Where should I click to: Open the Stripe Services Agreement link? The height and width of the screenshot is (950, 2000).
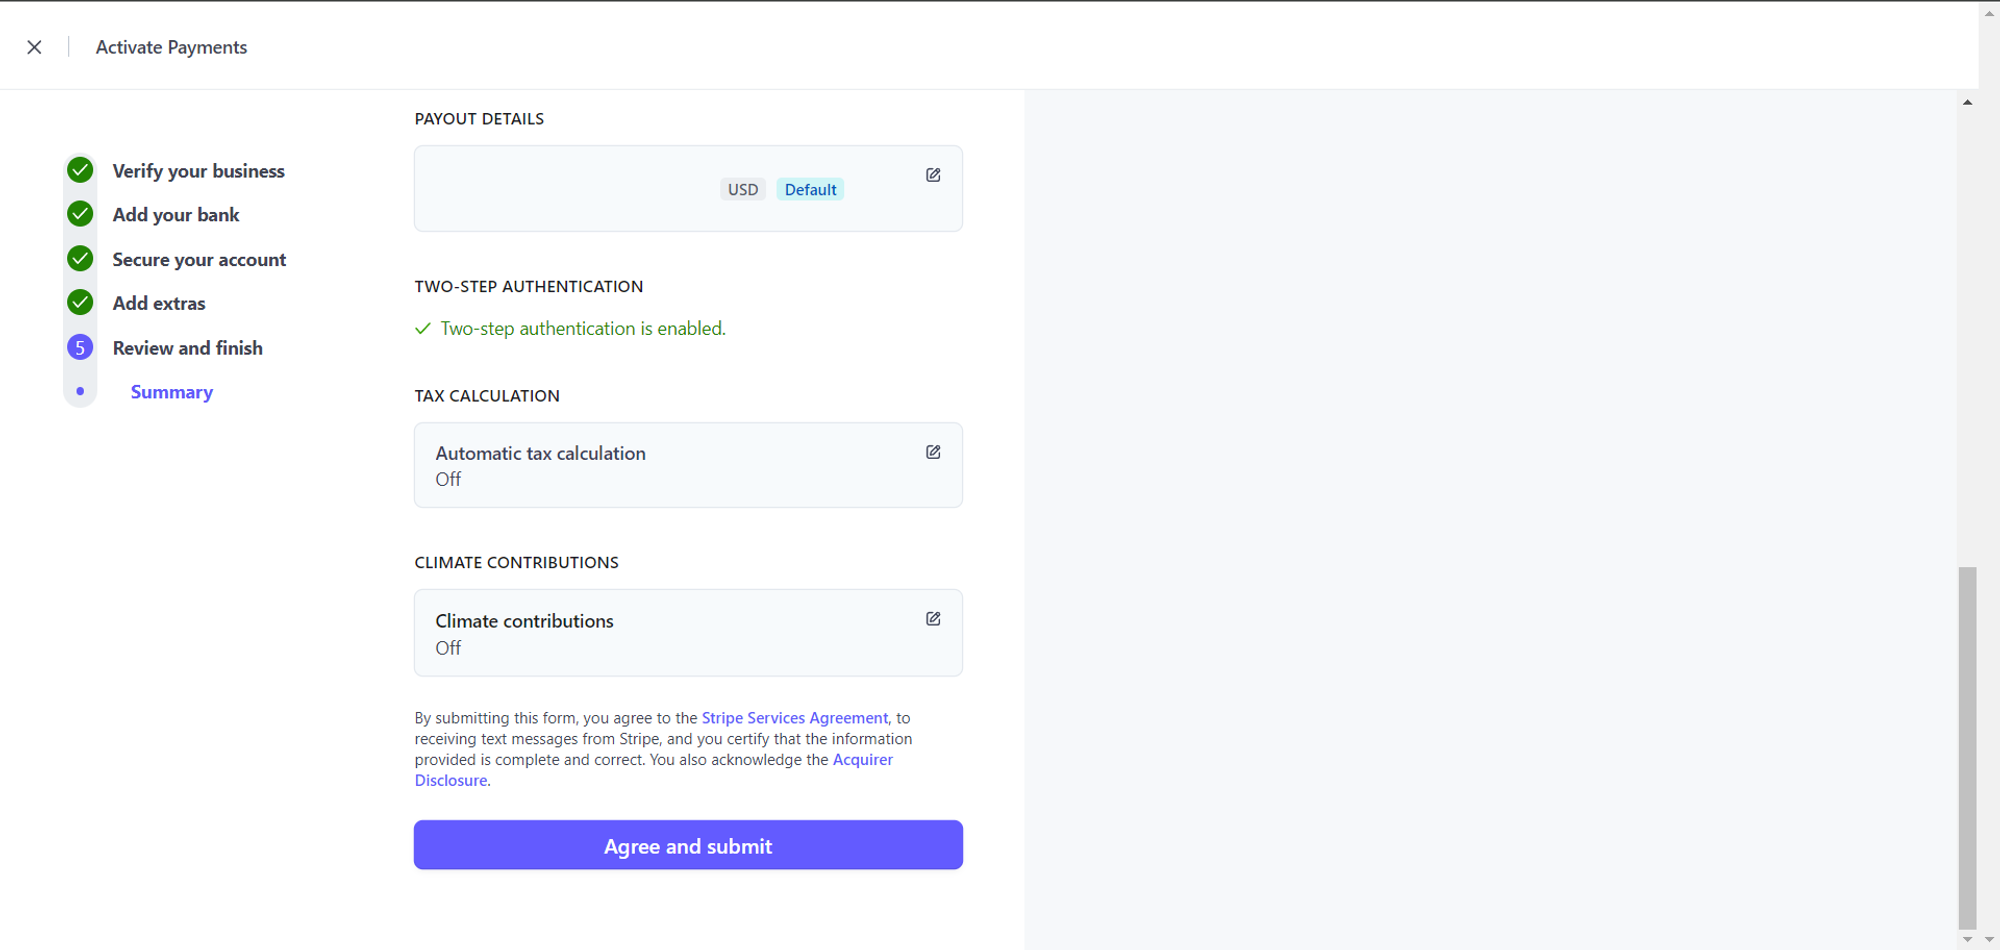pyautogui.click(x=794, y=718)
